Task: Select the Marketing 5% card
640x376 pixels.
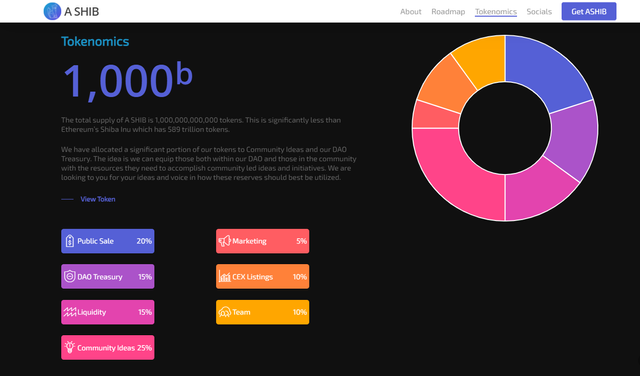Action: tap(262, 241)
